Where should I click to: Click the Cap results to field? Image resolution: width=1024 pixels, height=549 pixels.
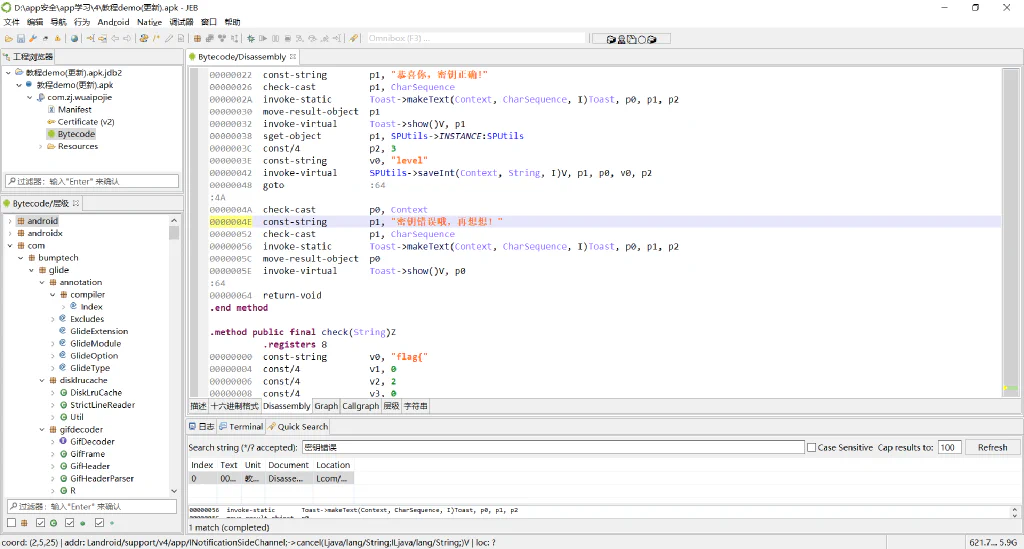(949, 448)
